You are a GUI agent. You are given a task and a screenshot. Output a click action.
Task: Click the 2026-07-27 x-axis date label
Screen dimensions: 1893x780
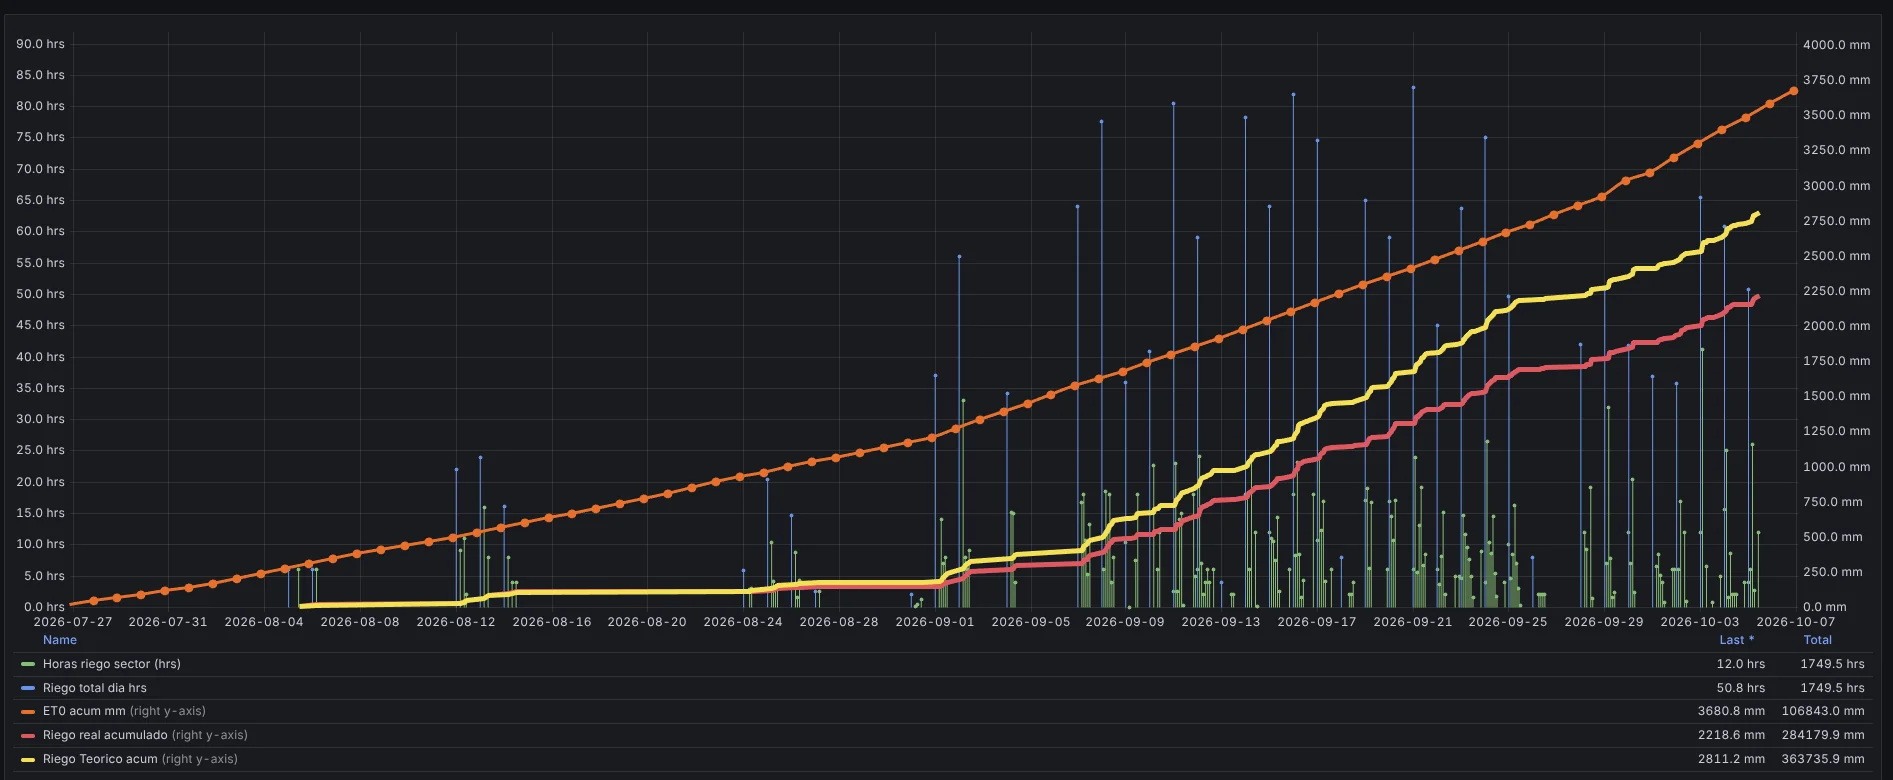click(x=73, y=622)
